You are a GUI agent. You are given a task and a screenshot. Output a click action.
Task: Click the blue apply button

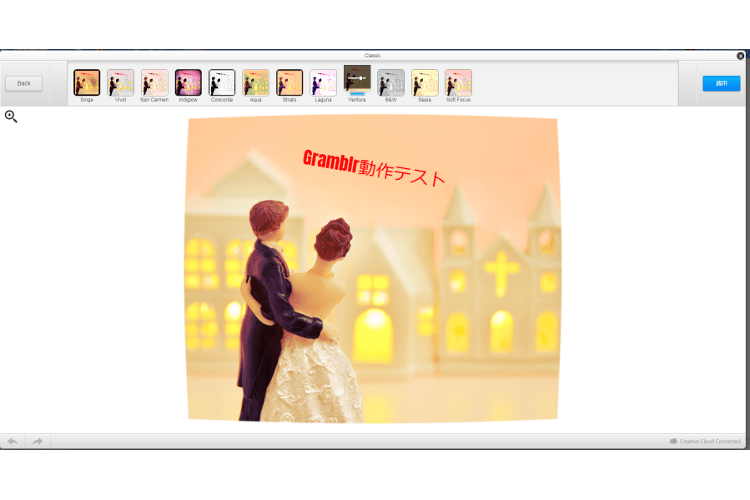721,83
